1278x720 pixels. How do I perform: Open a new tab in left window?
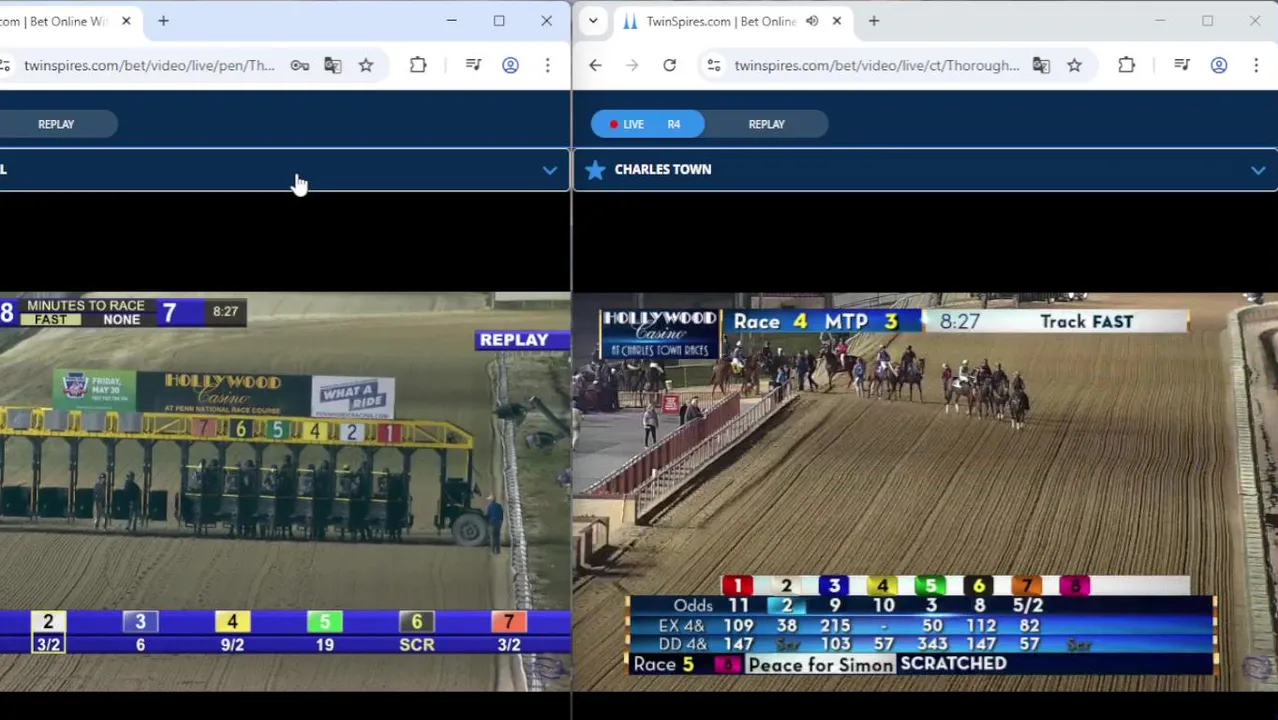point(163,21)
